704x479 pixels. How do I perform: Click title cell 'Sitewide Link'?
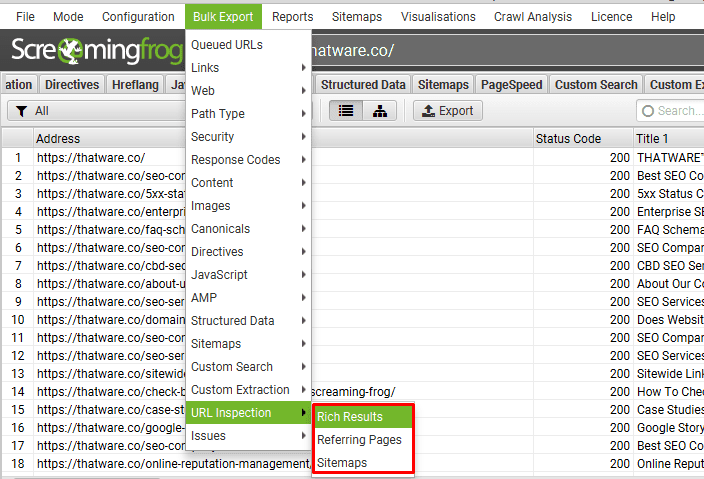click(x=670, y=374)
